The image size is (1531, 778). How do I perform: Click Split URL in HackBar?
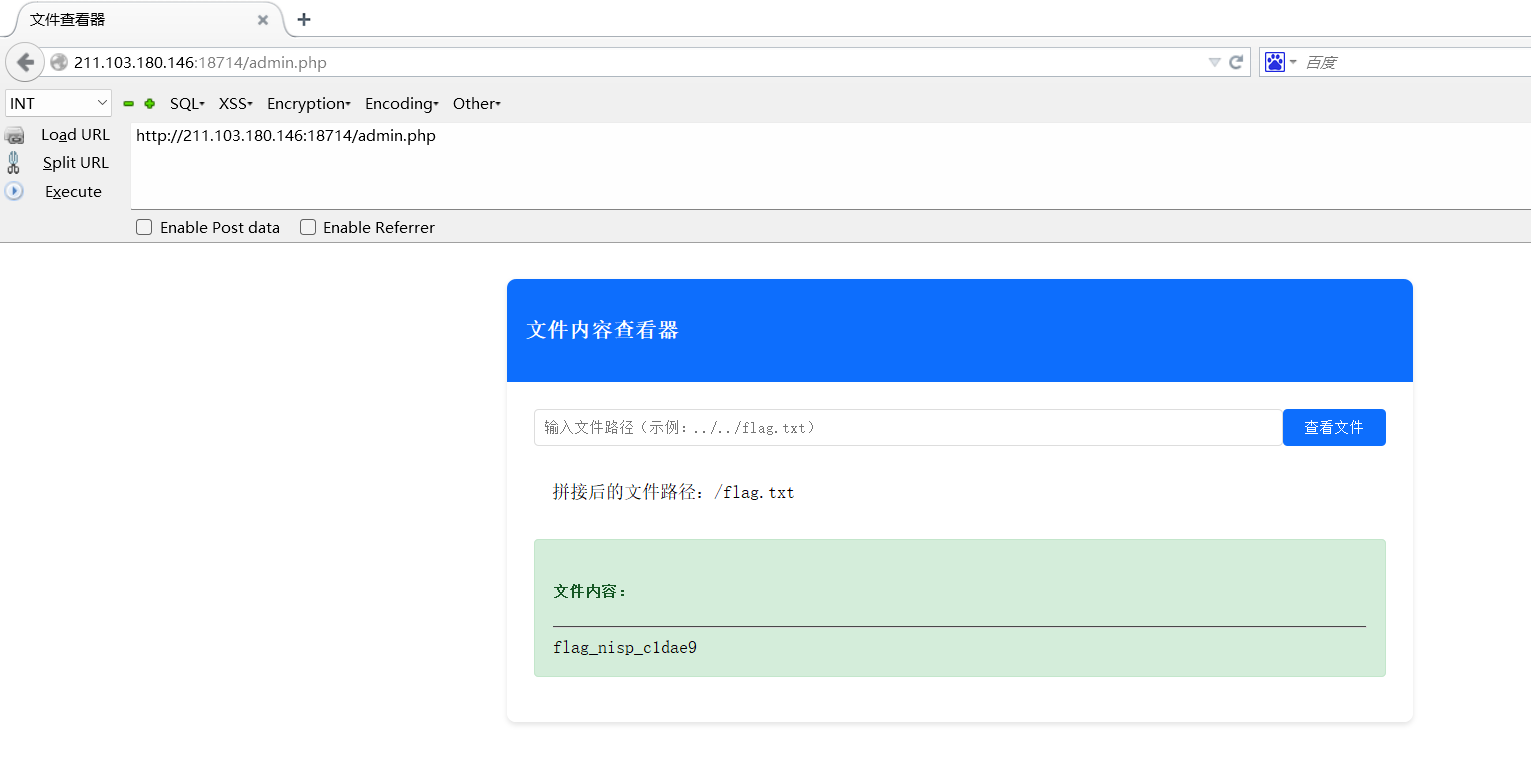click(x=75, y=163)
